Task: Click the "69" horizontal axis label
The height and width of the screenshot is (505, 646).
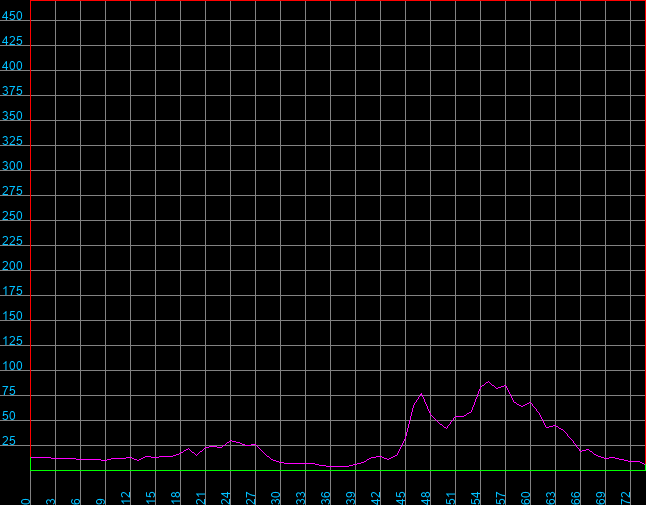Action: click(x=601, y=498)
